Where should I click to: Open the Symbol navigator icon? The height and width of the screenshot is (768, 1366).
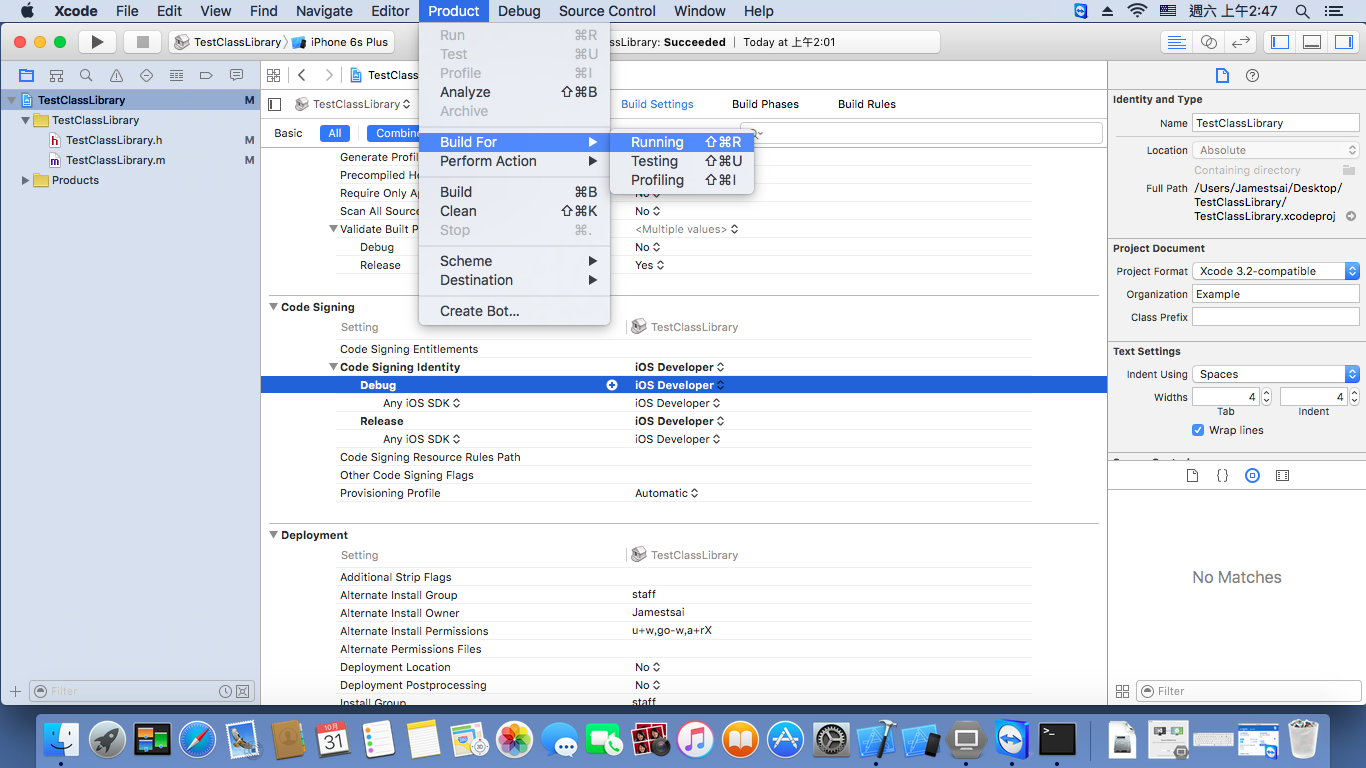[56, 75]
